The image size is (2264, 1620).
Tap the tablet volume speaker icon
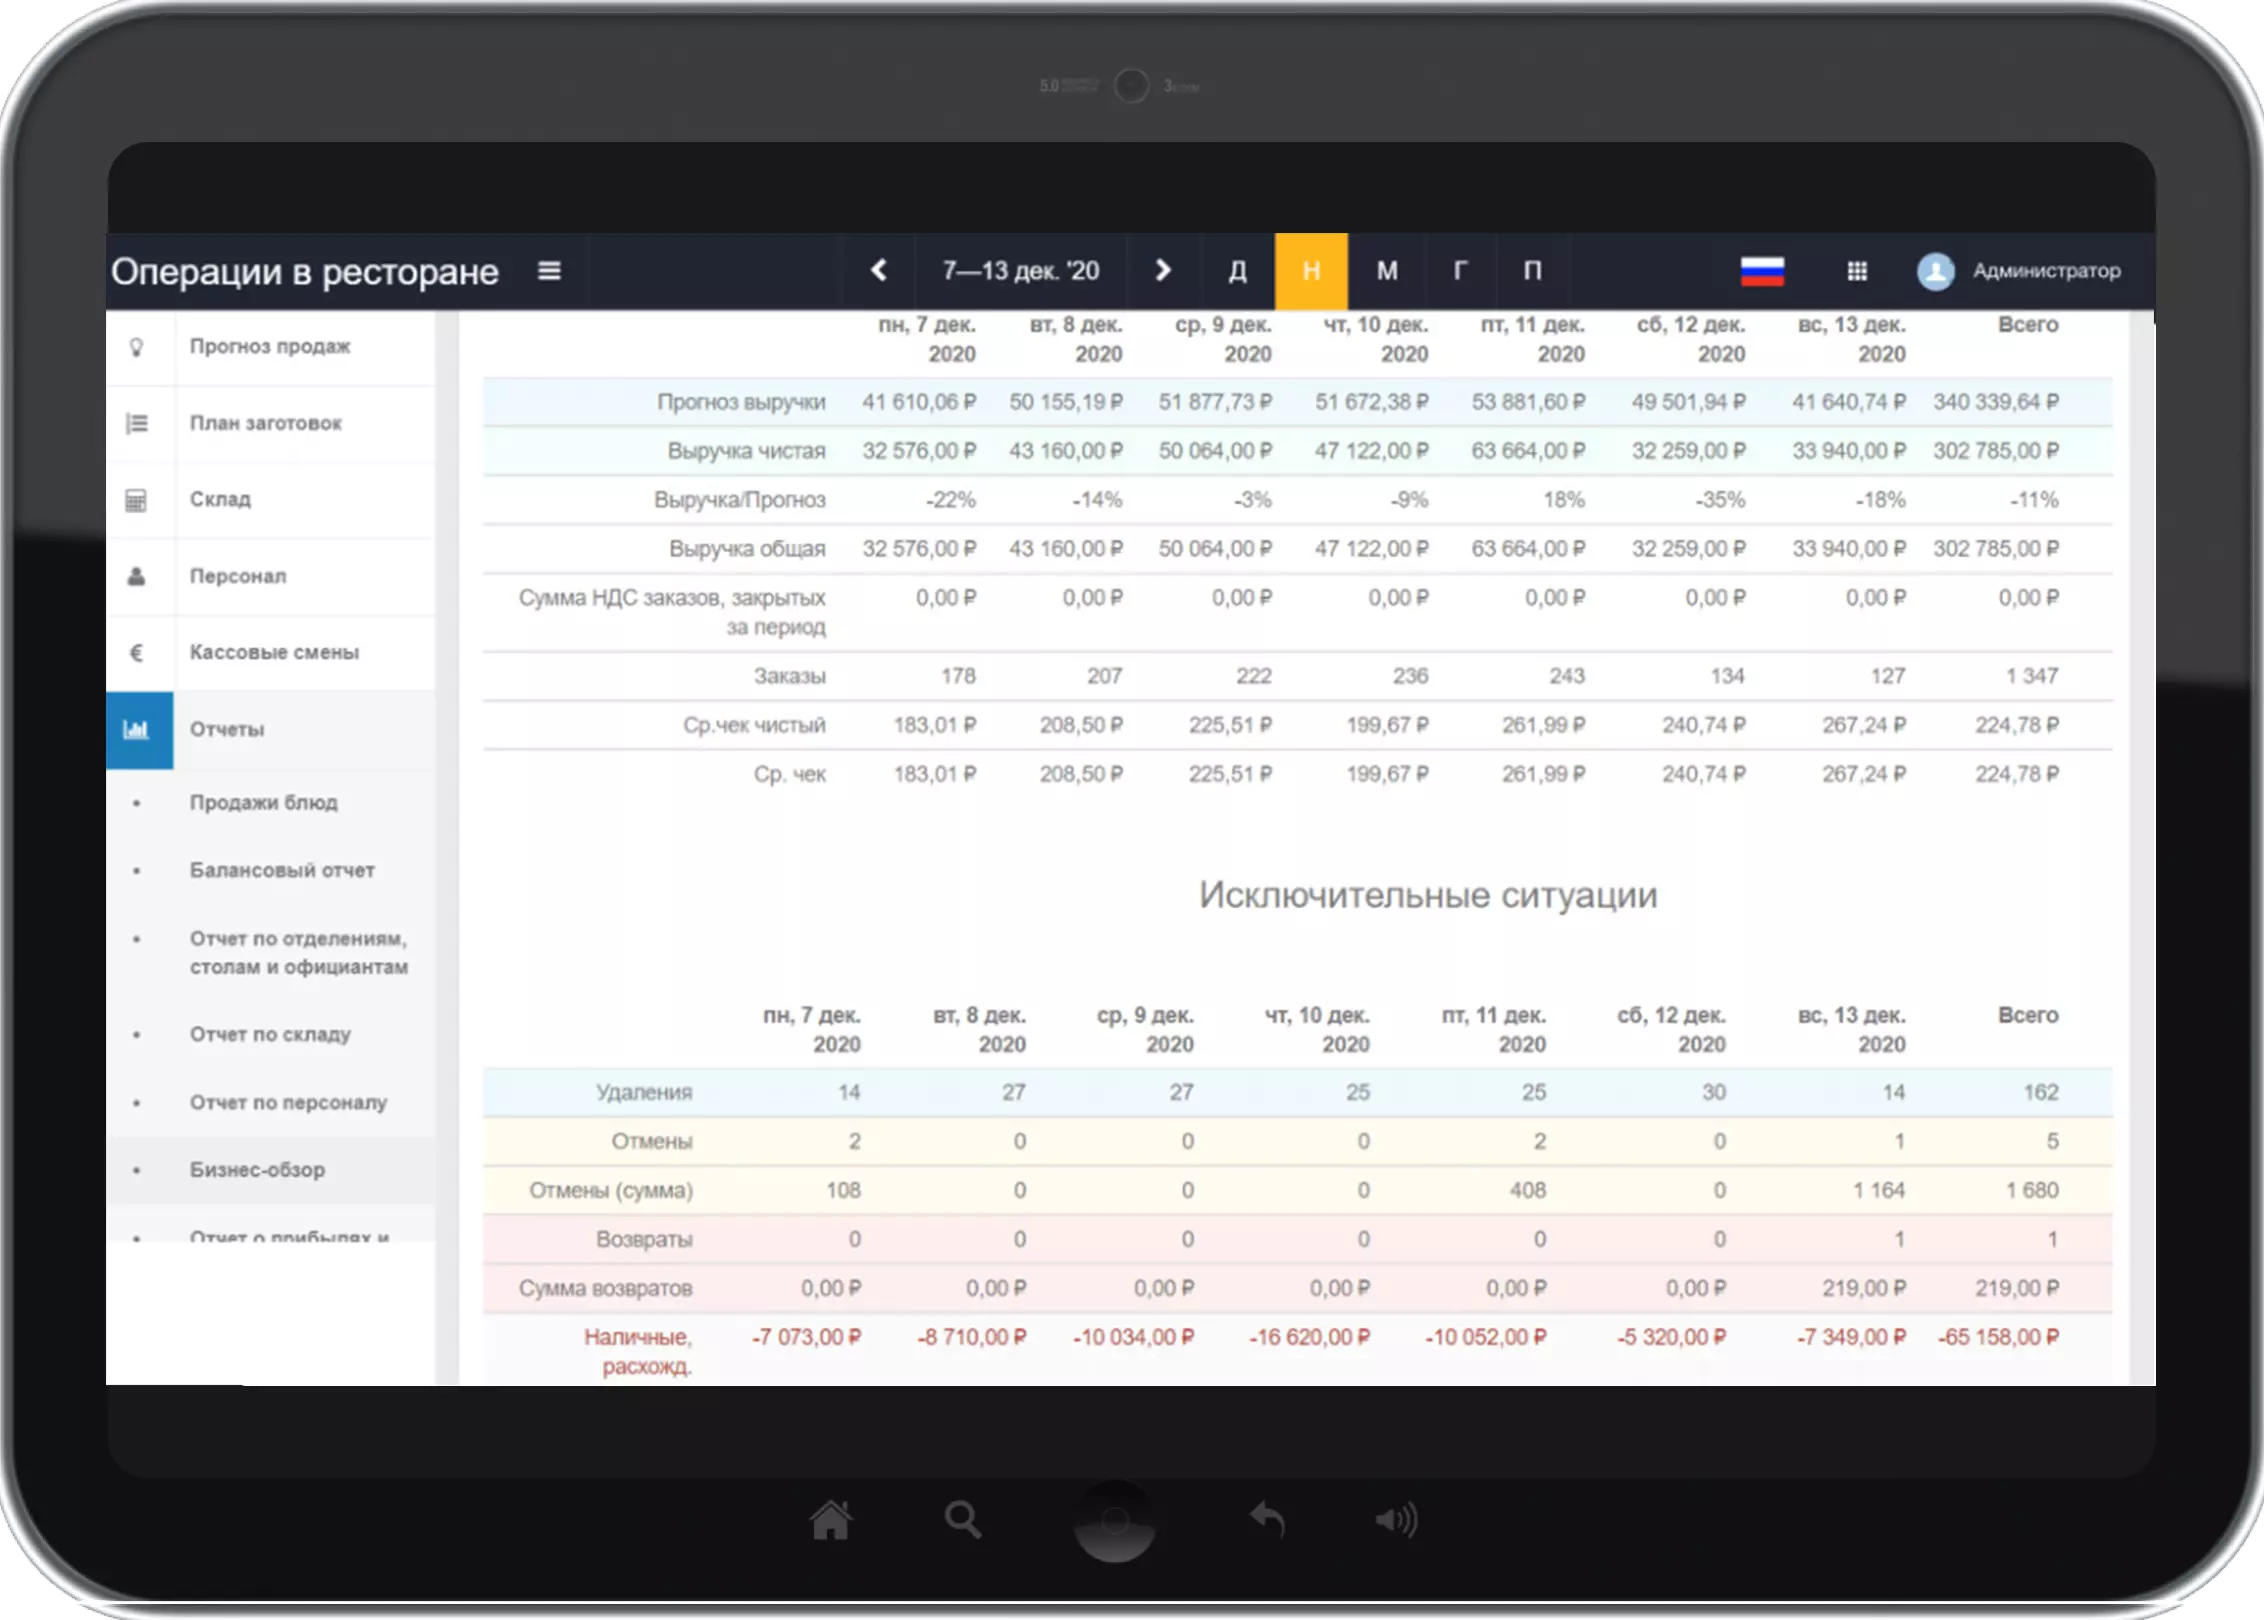point(1396,1520)
